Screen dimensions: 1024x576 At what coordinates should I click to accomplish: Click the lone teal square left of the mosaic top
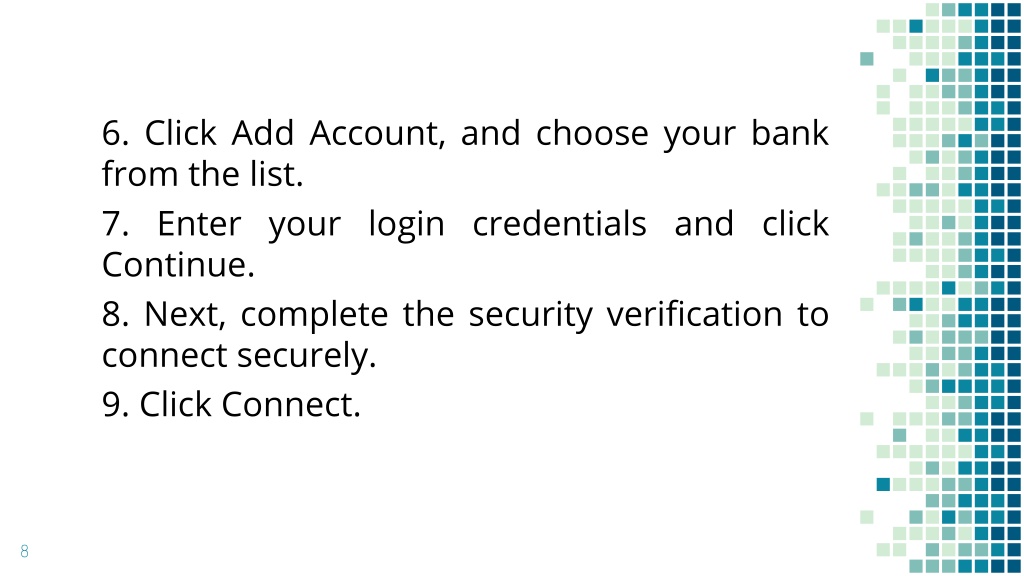[867, 59]
